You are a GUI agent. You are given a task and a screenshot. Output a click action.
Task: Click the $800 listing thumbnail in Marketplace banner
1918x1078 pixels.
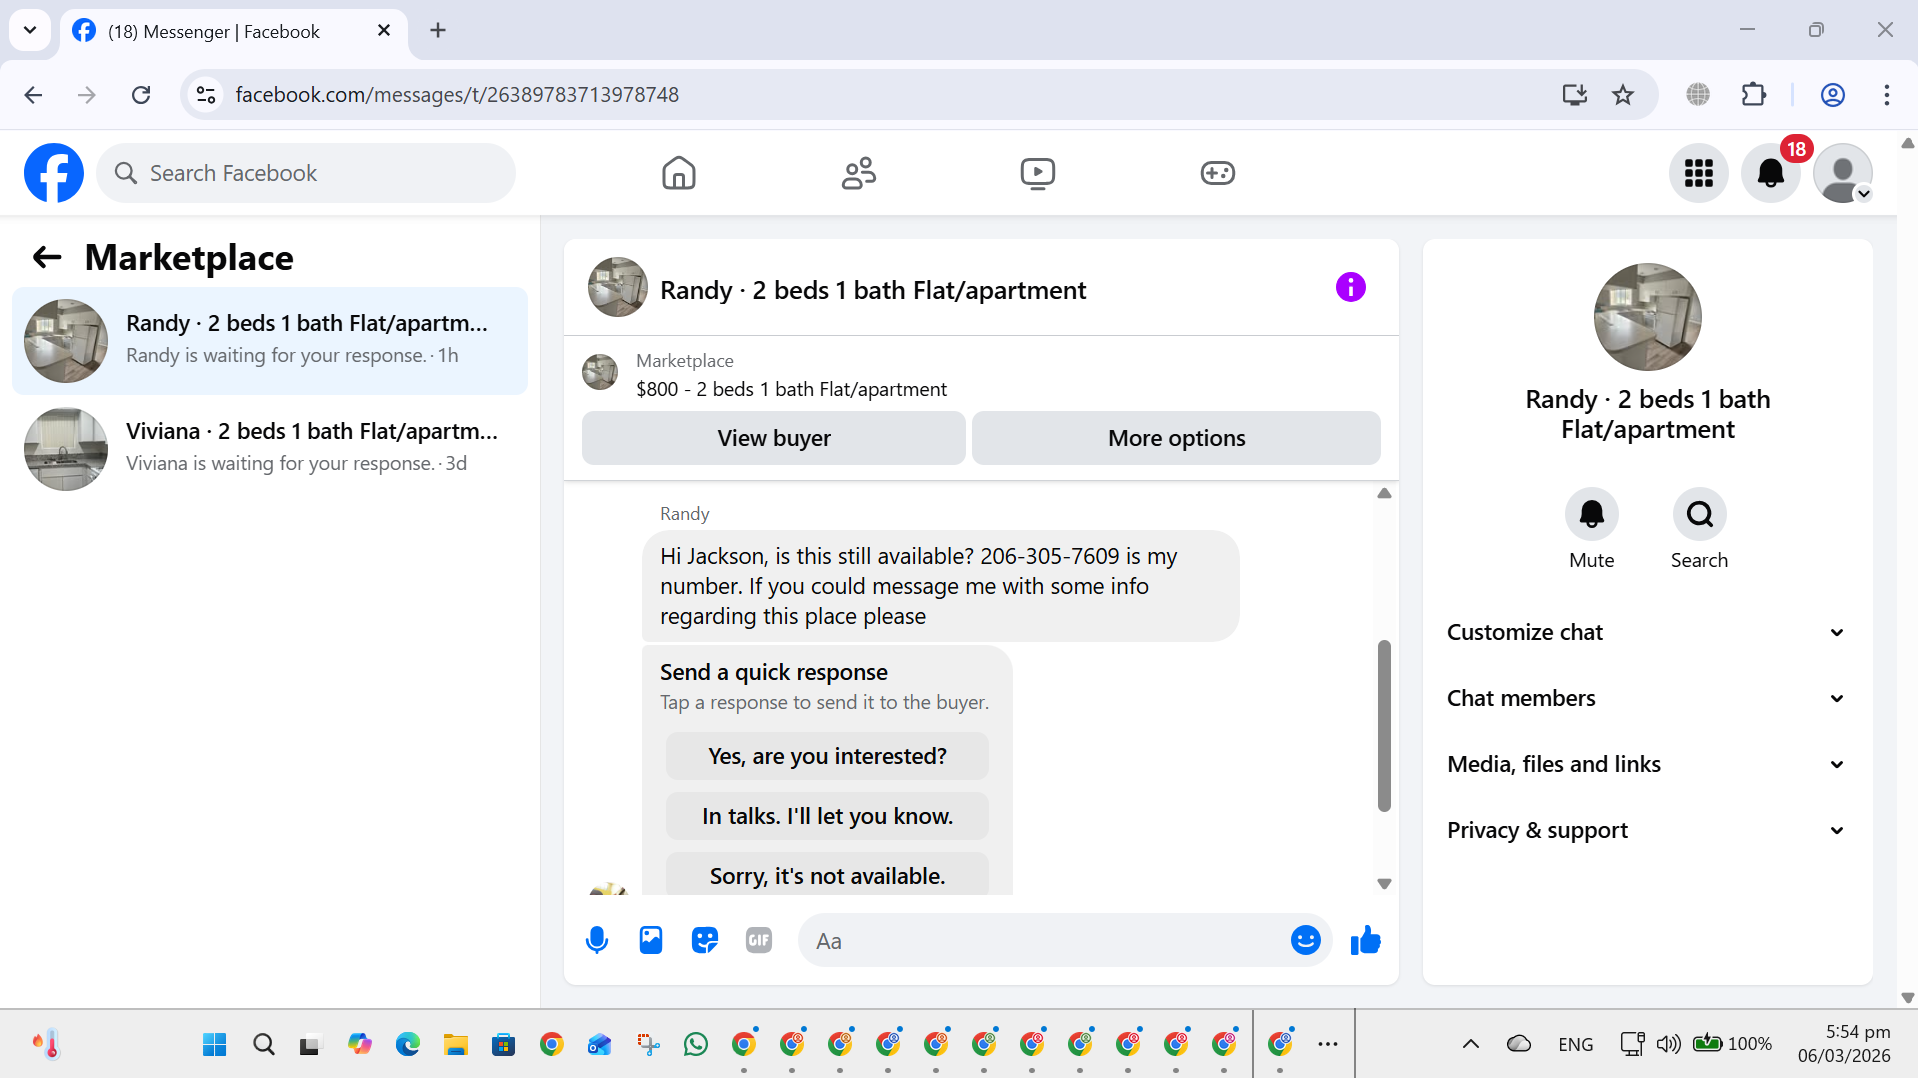(x=600, y=372)
